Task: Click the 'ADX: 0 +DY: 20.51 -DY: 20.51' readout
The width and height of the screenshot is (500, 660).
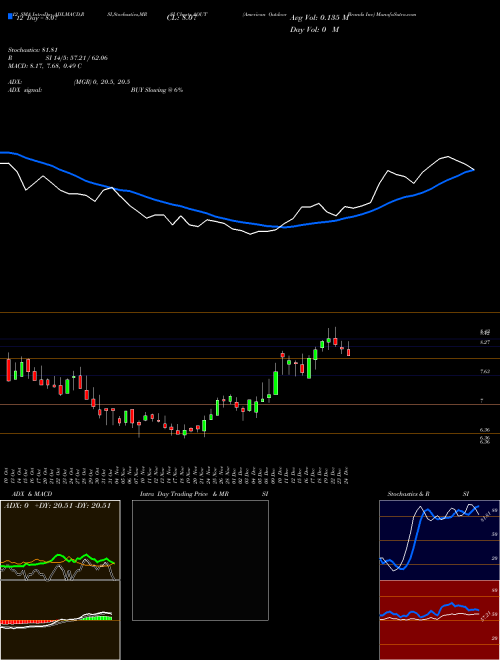Action: (57, 506)
